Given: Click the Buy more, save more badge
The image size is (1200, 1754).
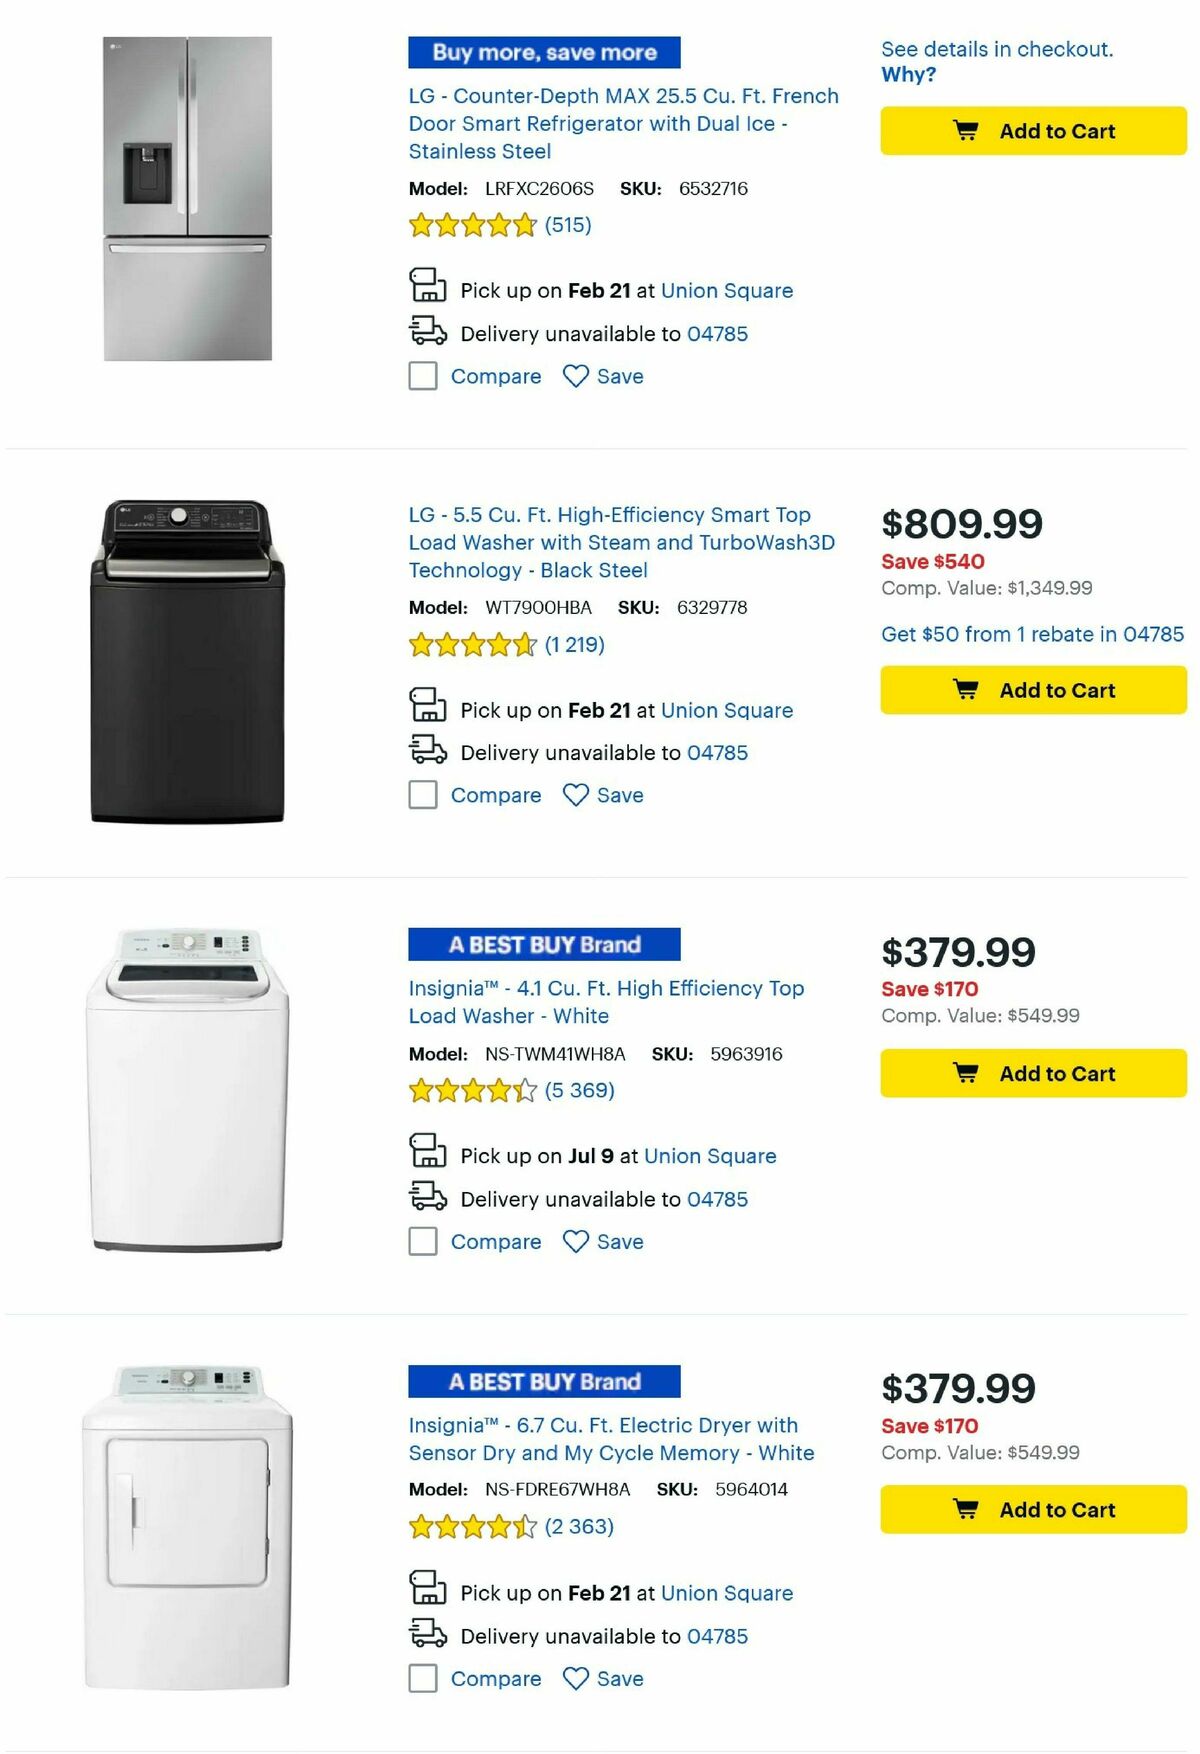Looking at the screenshot, I should 544,53.
